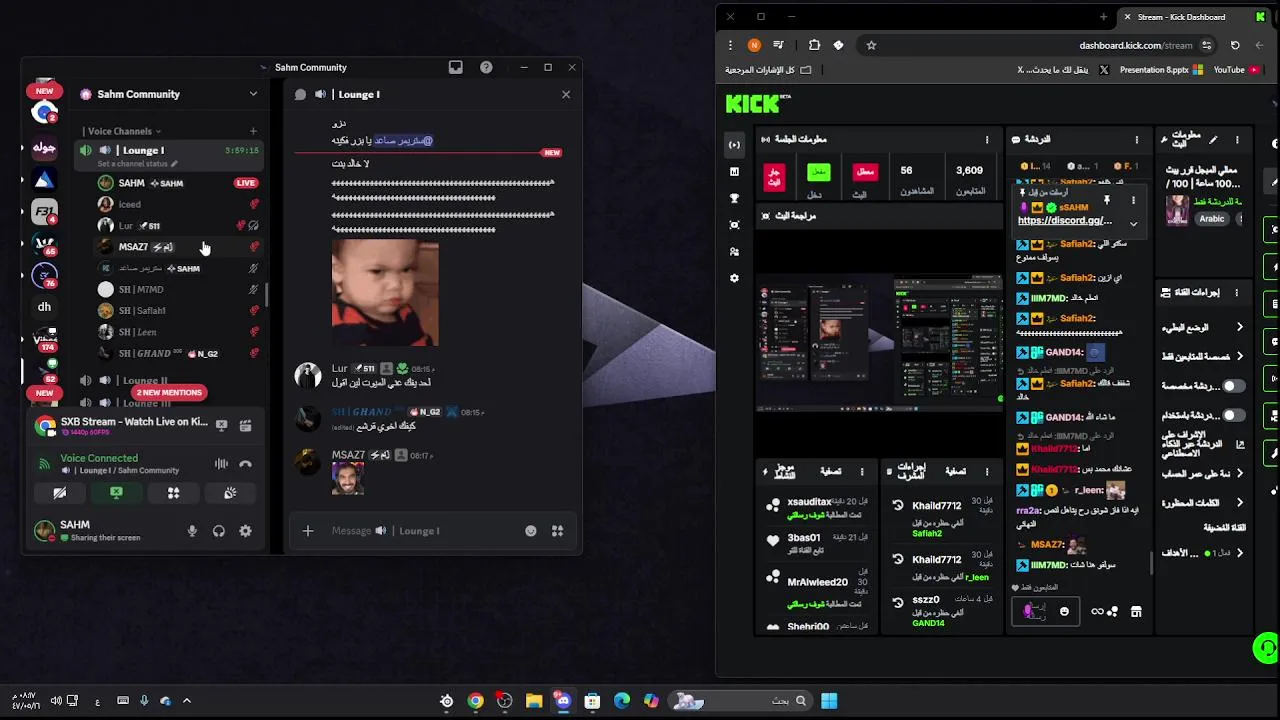Open apps launcher in message box
This screenshot has height=720, width=1280.
(x=558, y=531)
